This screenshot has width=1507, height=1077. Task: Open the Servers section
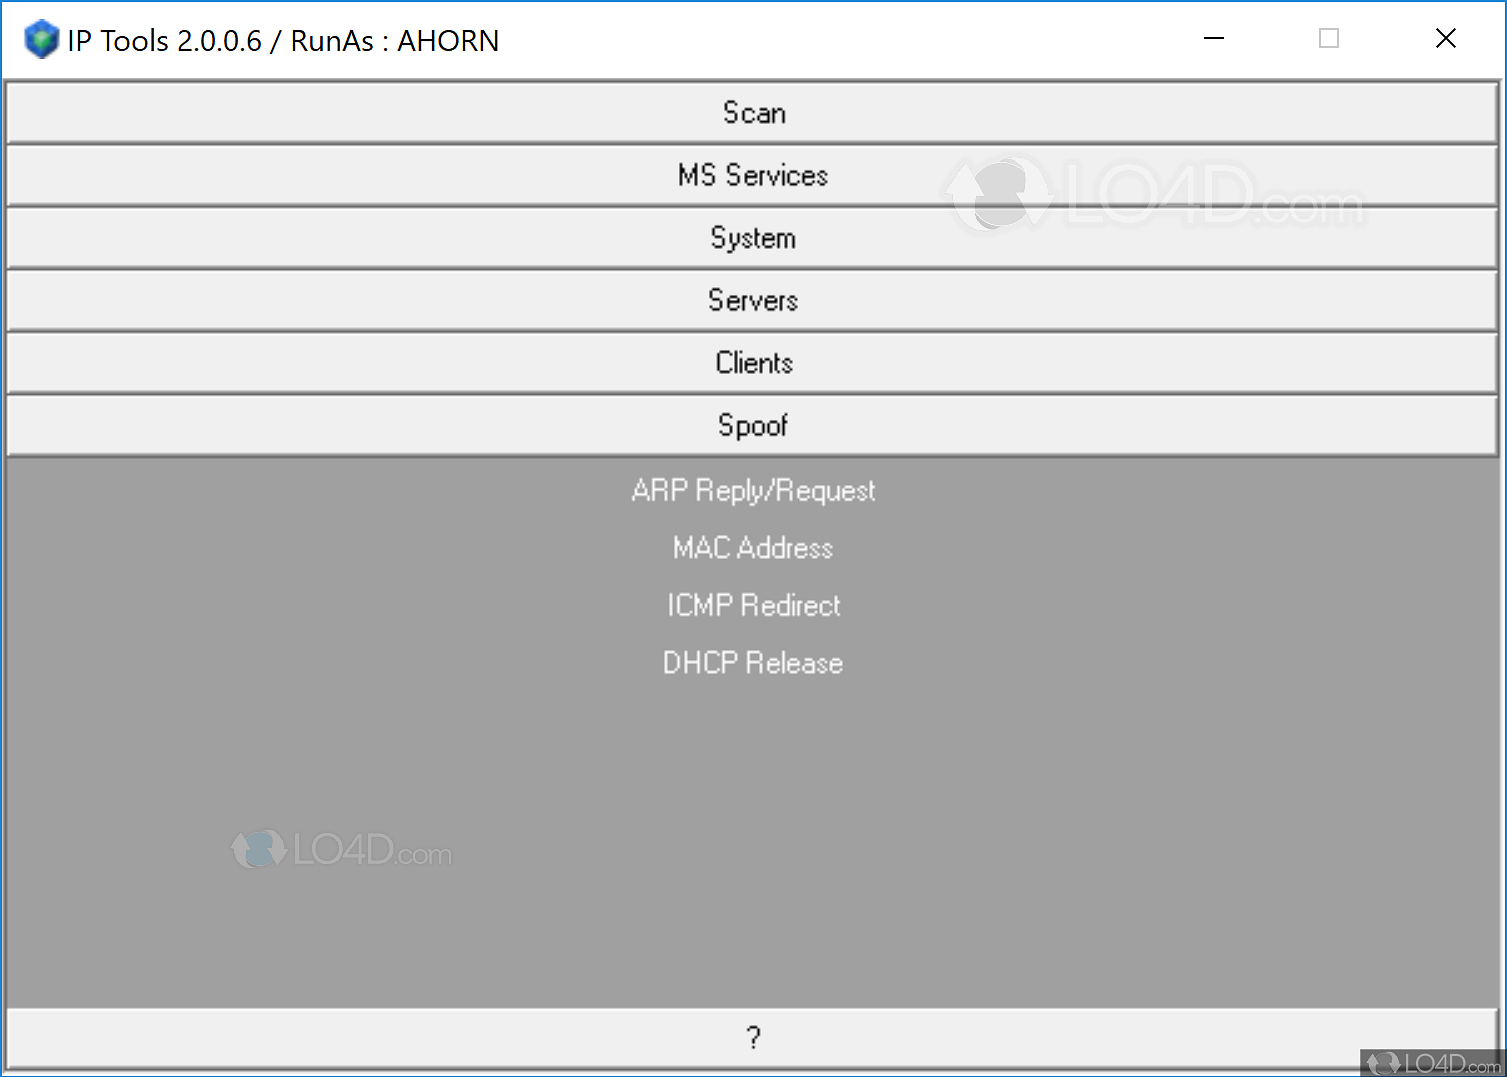coord(753,300)
